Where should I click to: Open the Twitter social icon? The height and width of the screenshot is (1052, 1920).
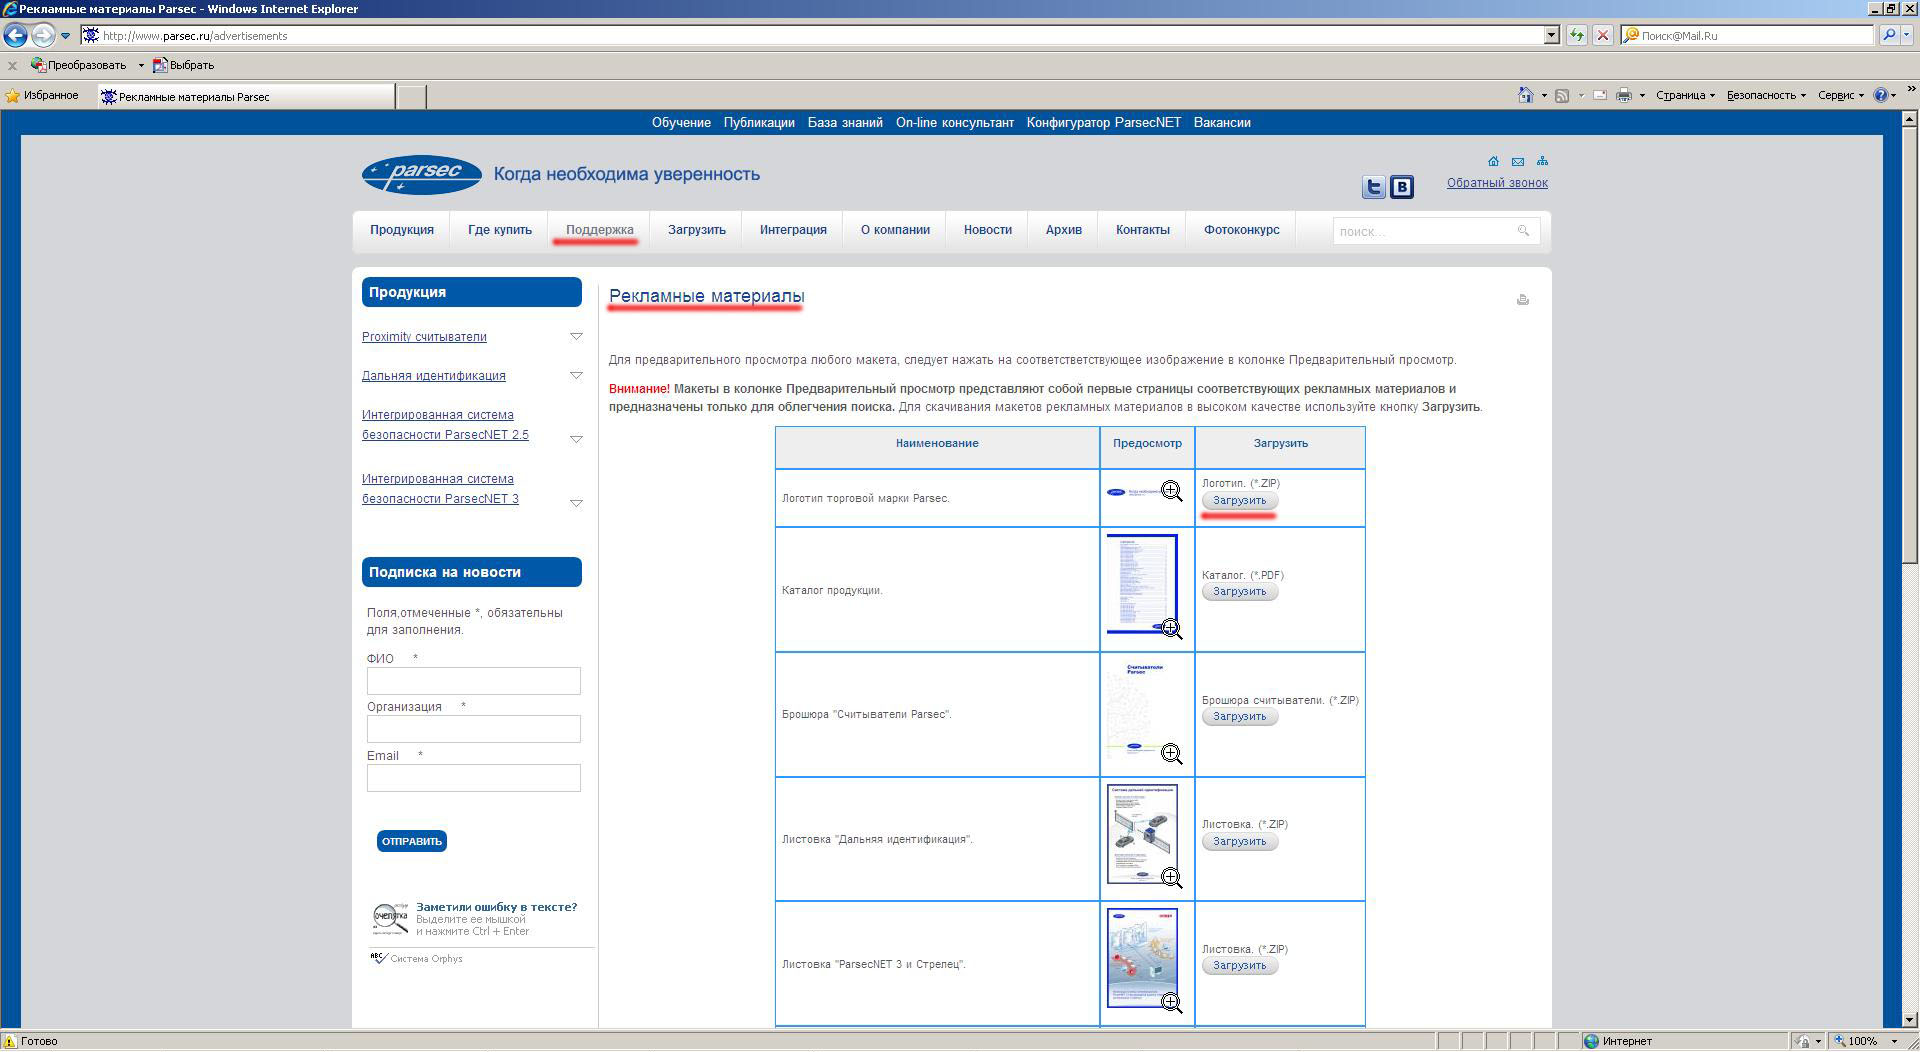click(1373, 187)
